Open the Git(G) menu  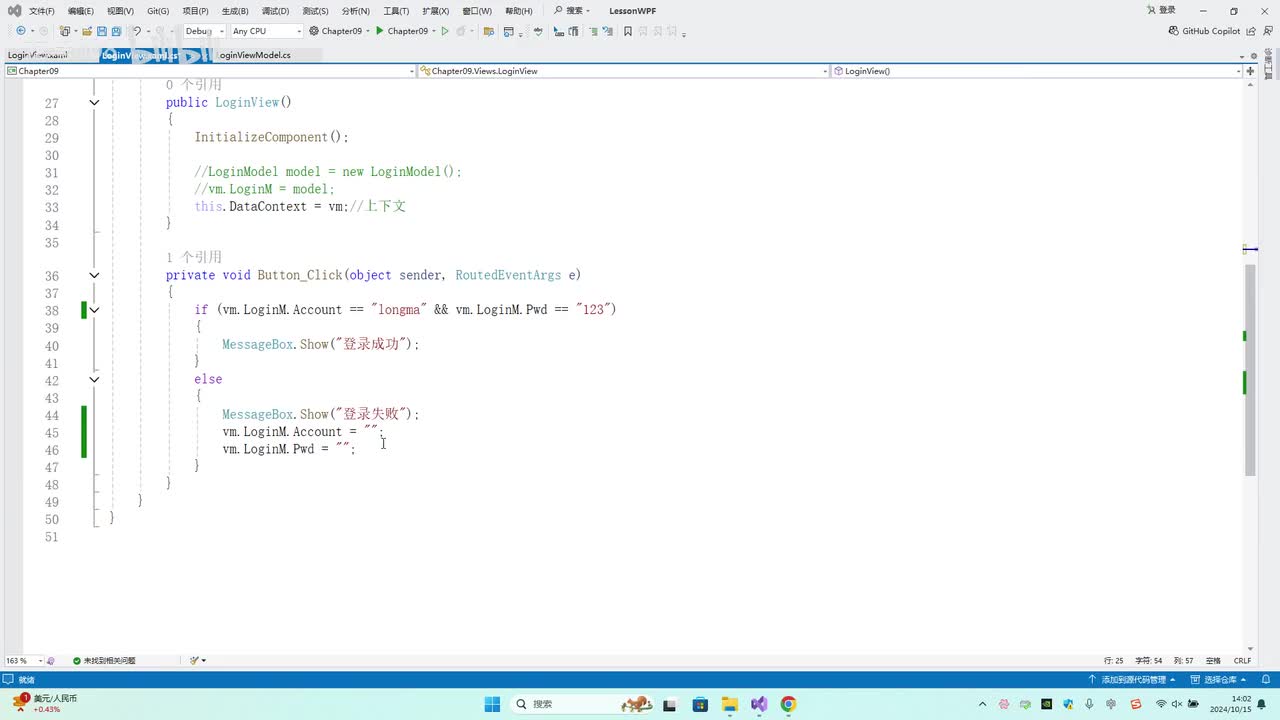point(158,11)
